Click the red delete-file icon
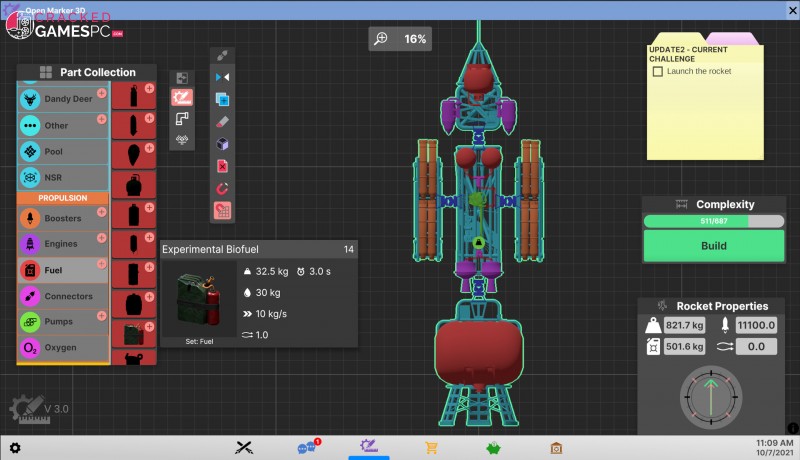Image resolution: width=800 pixels, height=460 pixels. tap(223, 165)
